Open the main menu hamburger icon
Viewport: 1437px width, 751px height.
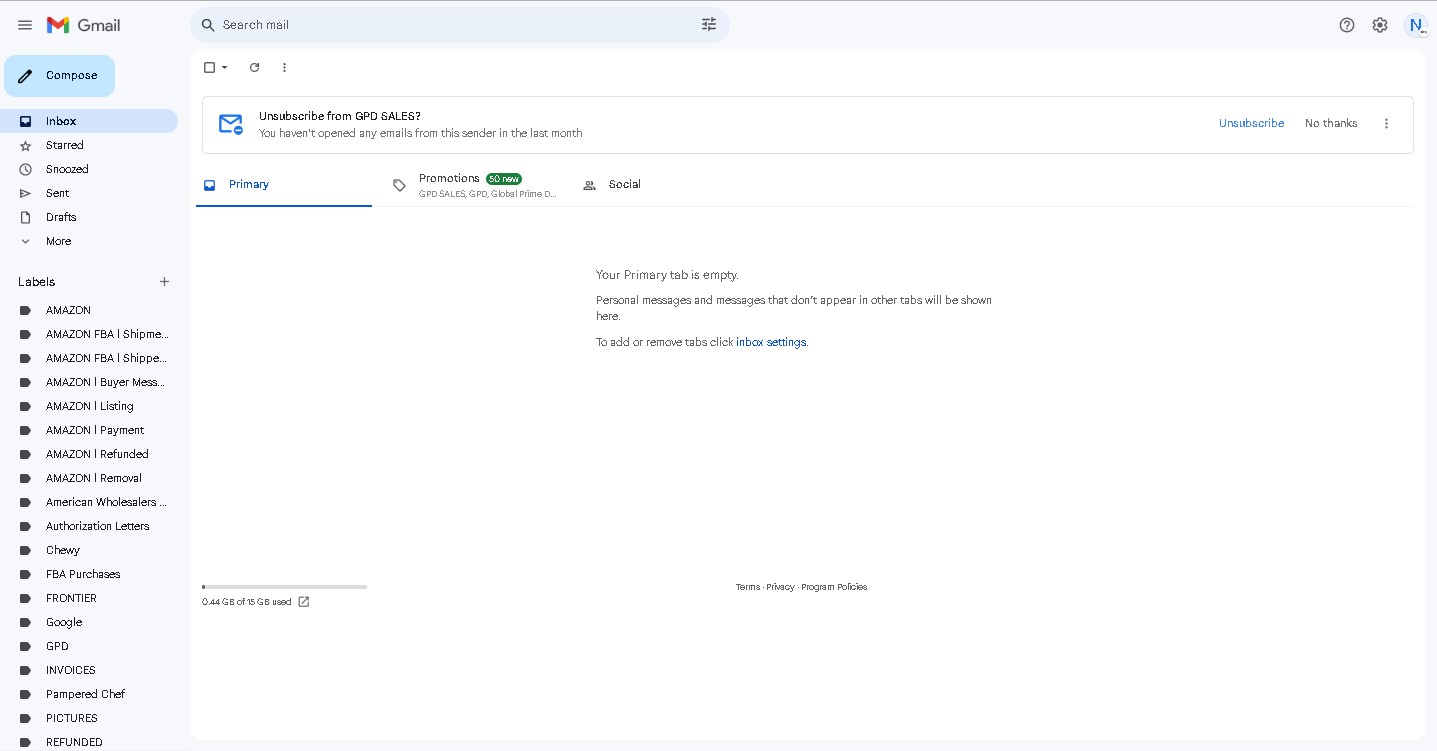click(25, 25)
